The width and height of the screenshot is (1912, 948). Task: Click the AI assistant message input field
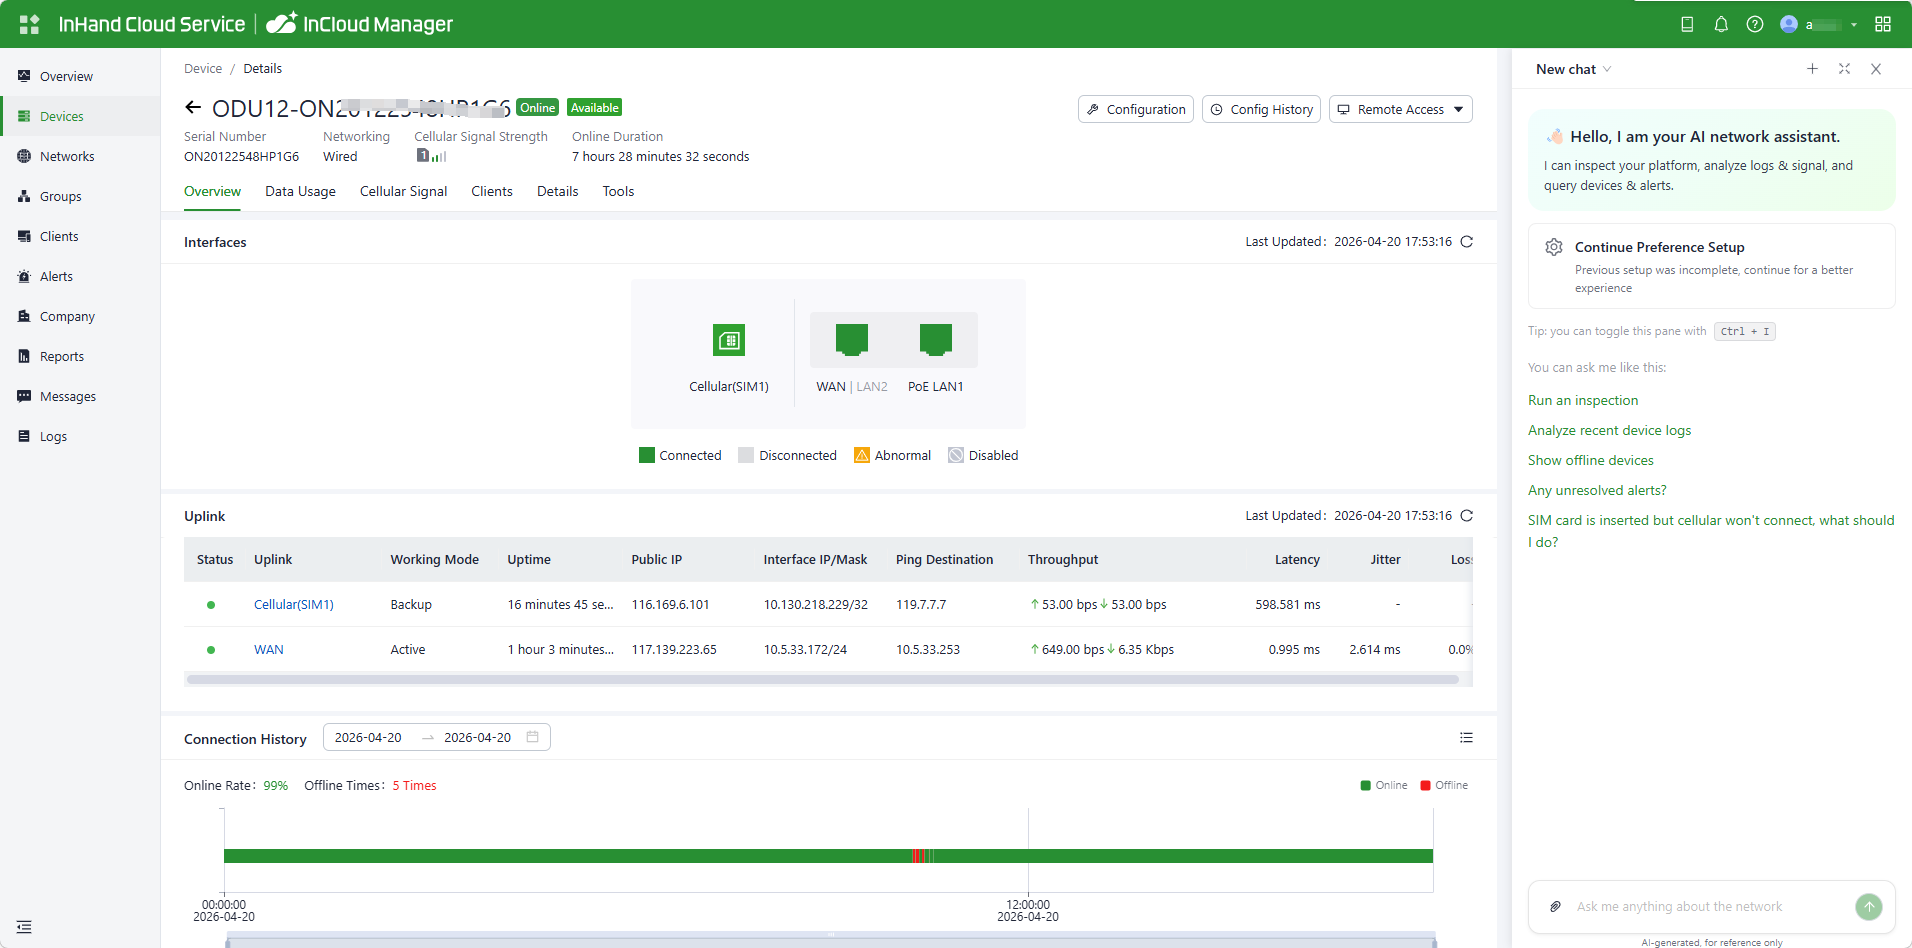1700,907
